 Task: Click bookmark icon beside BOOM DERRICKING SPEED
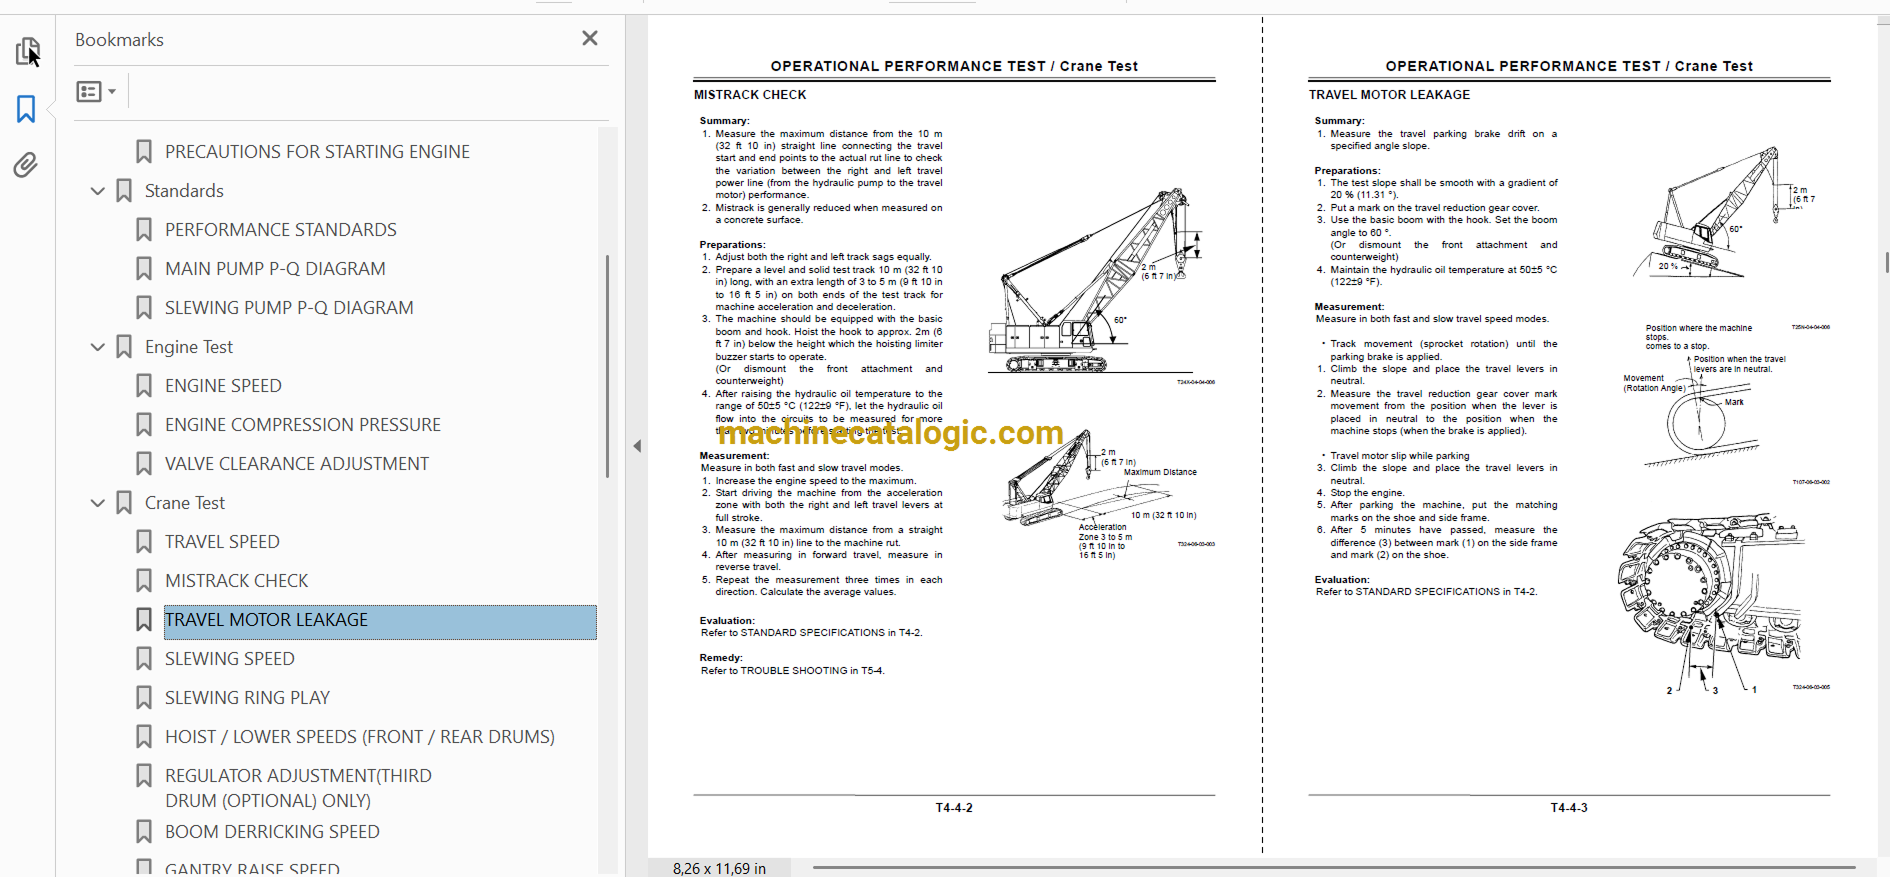[x=144, y=832]
